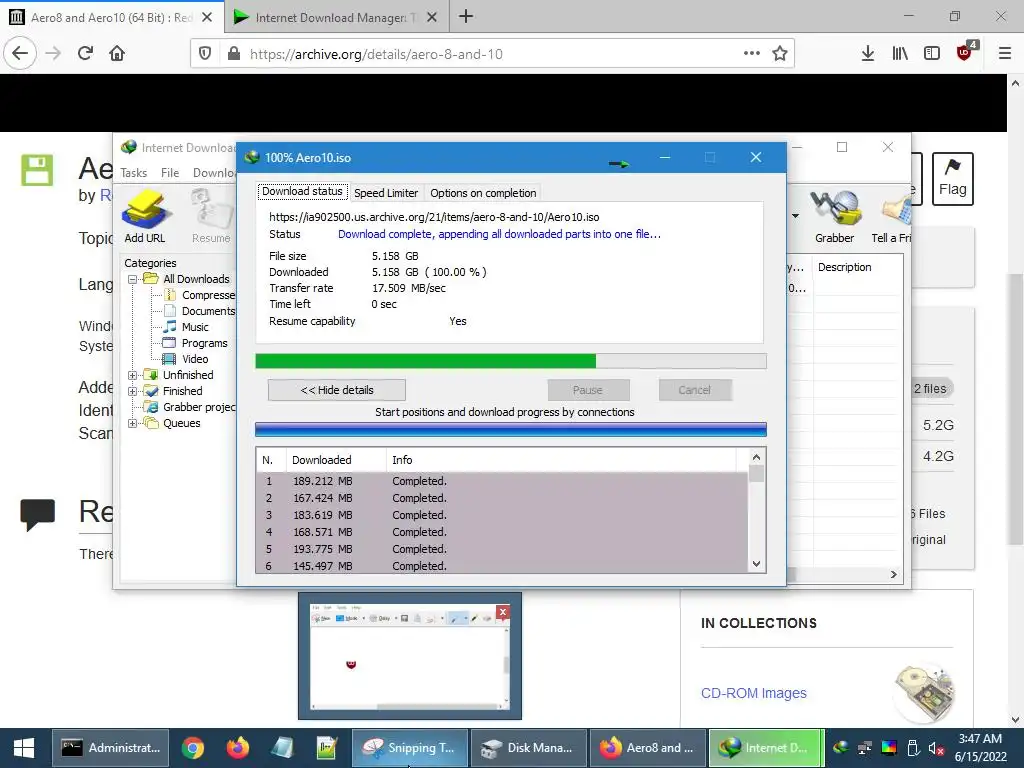This screenshot has height=768, width=1024.
Task: Click right arrow of IDM horizontal scrollbar
Action: click(x=893, y=575)
